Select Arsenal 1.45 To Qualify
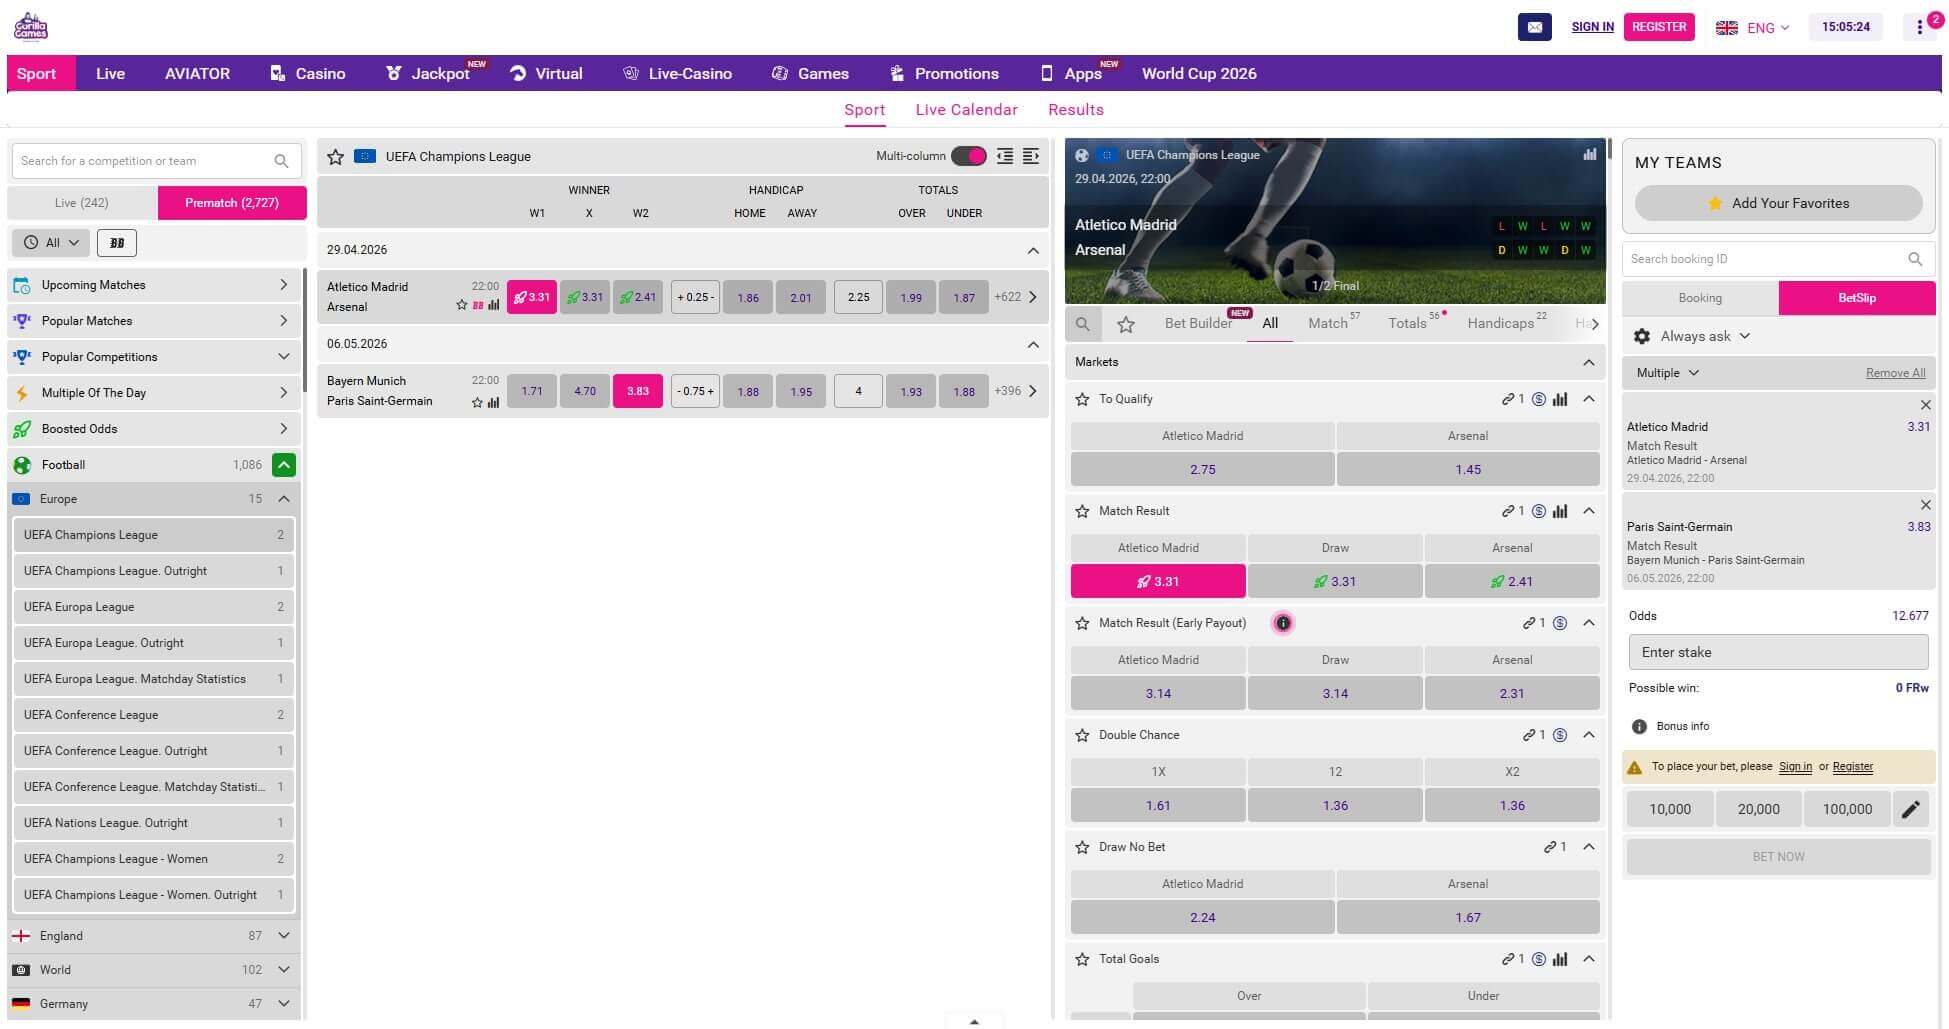This screenshot has height=1029, width=1949. click(1468, 469)
